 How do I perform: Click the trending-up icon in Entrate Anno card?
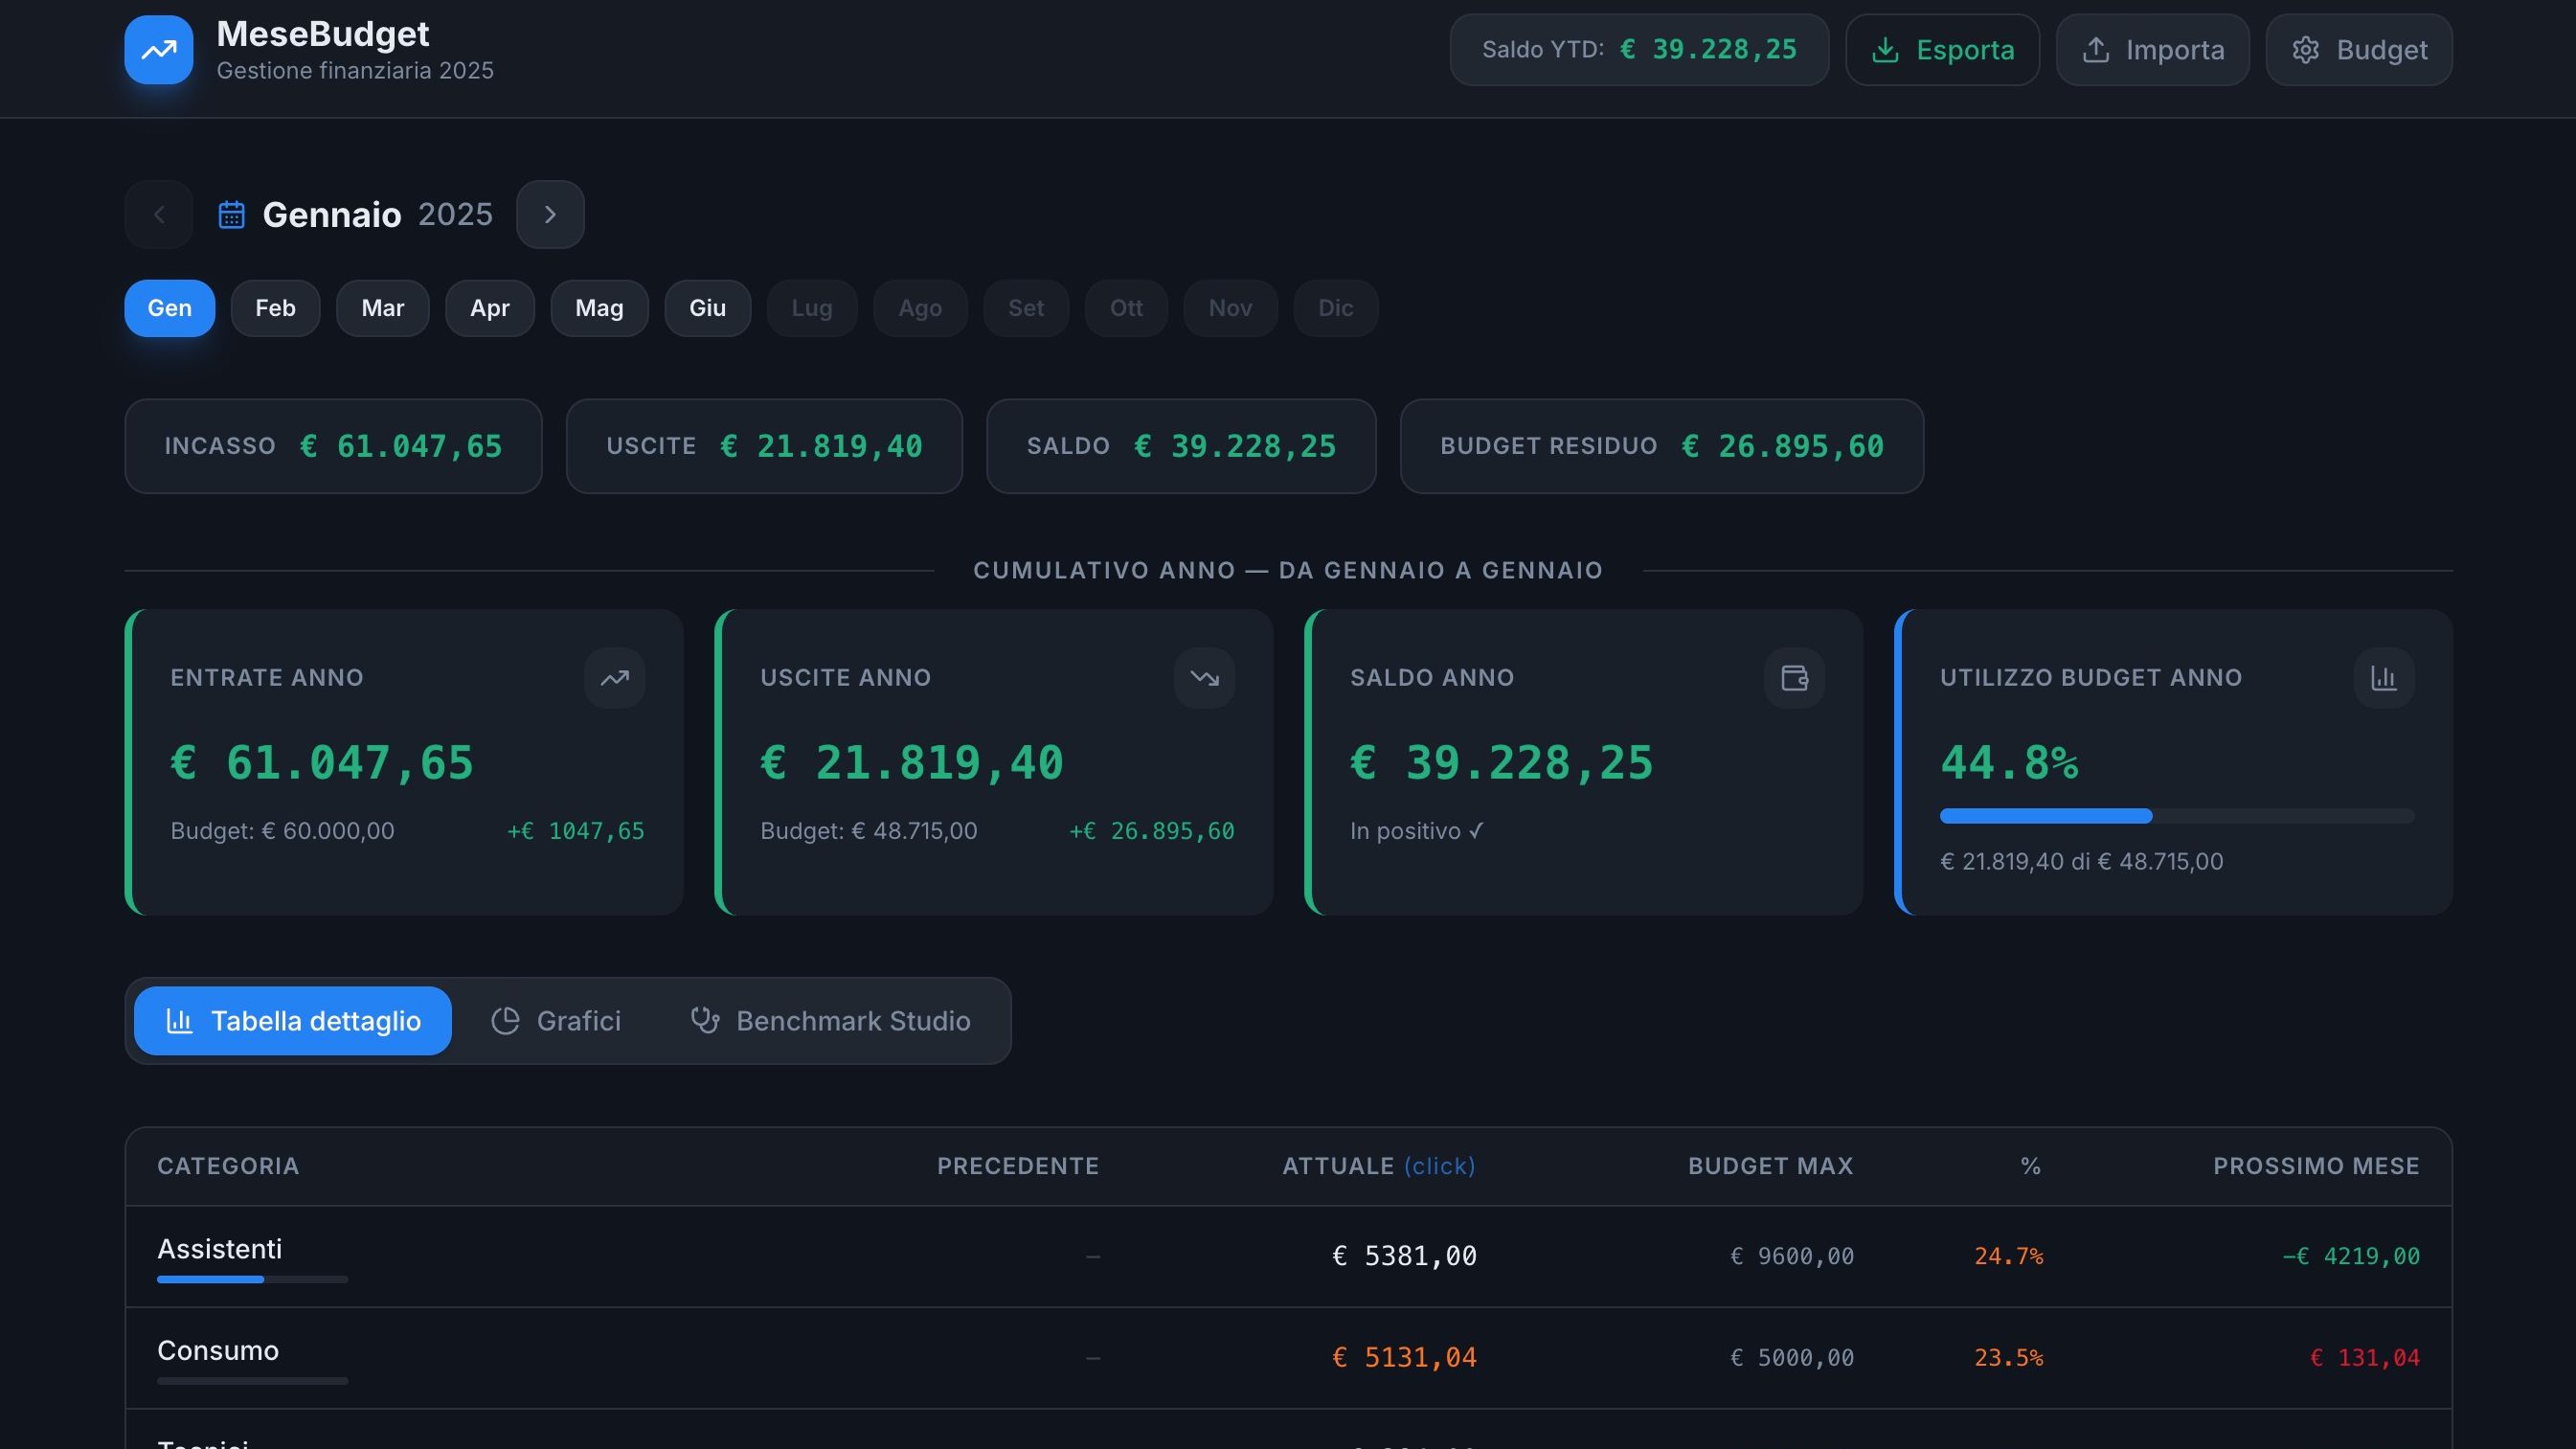(x=614, y=678)
